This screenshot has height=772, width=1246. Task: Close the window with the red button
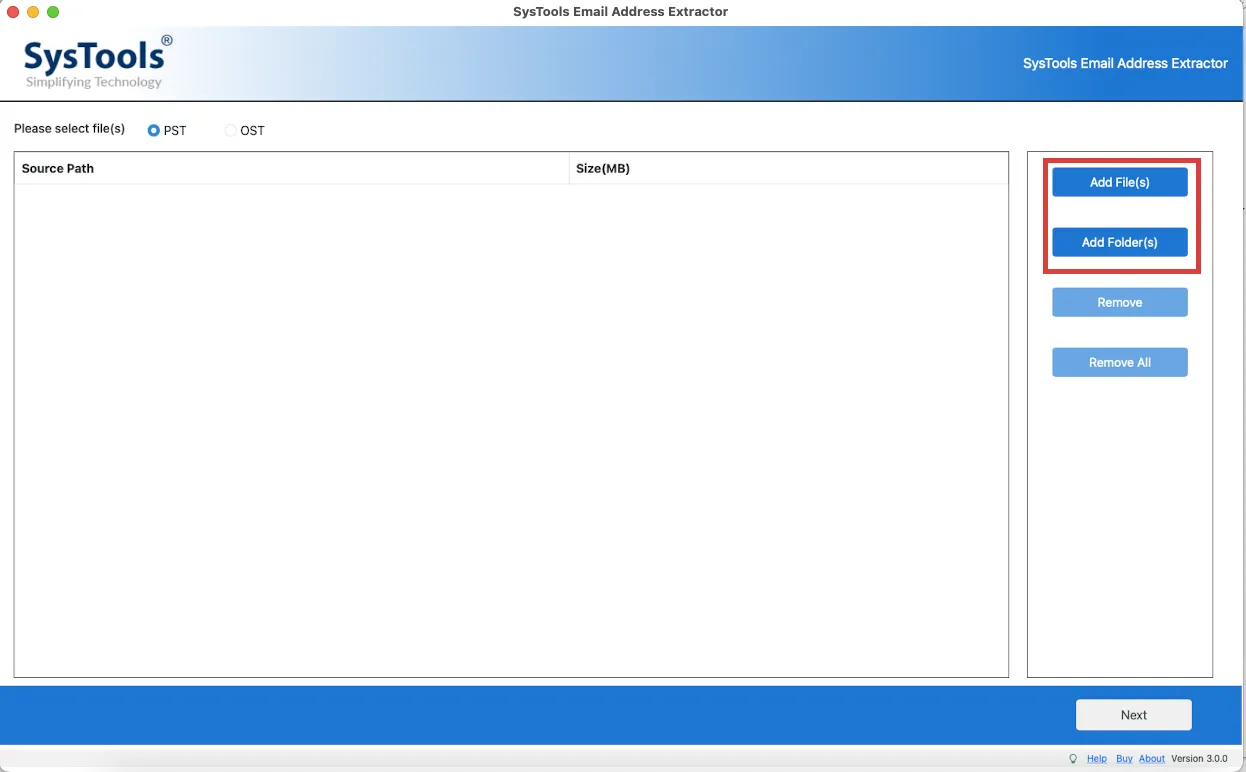[x=13, y=12]
